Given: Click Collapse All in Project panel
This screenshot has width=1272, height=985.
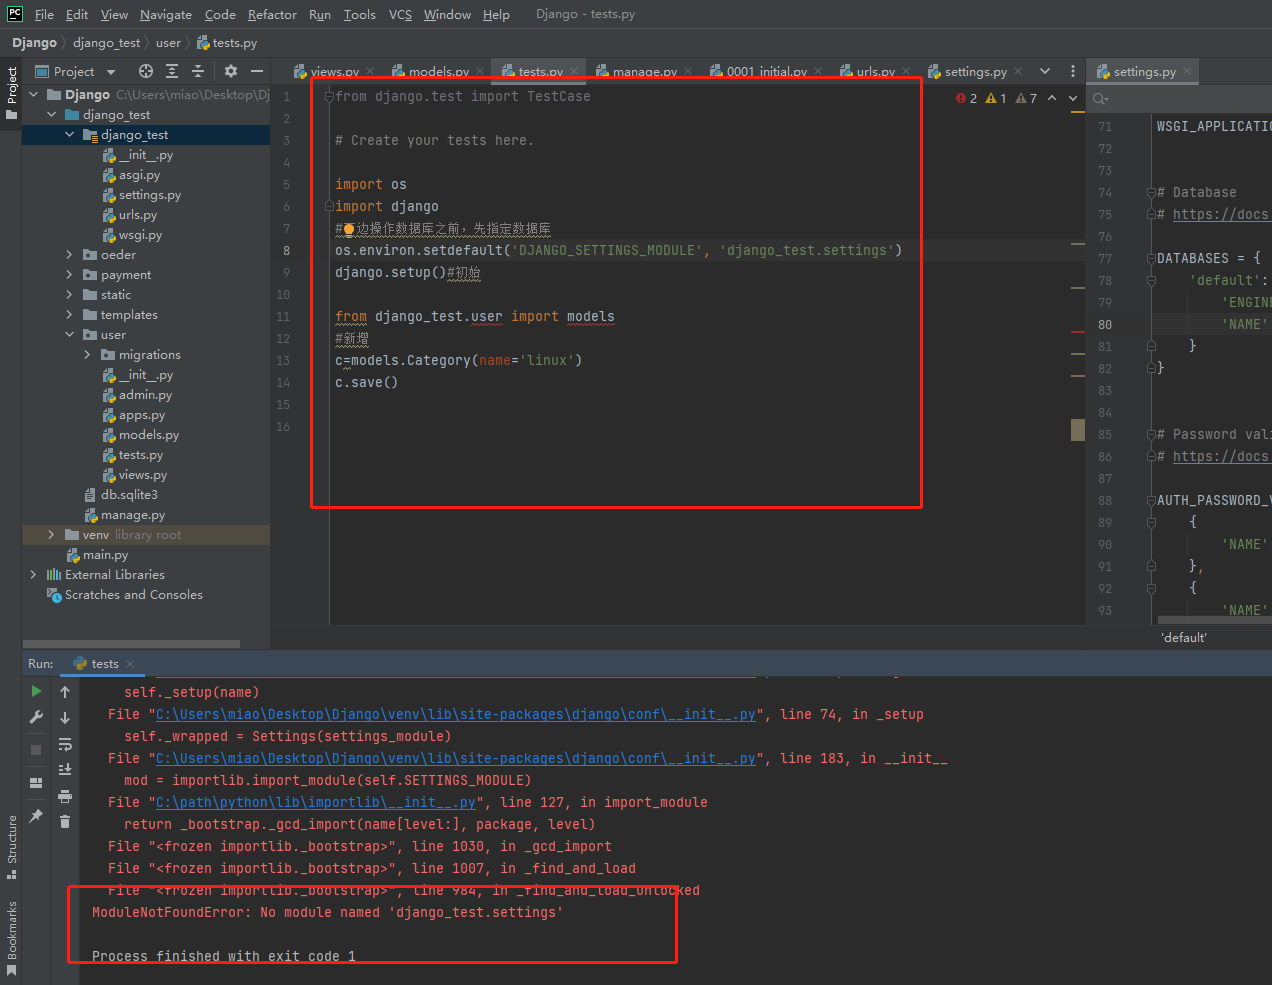Looking at the screenshot, I should 198,71.
